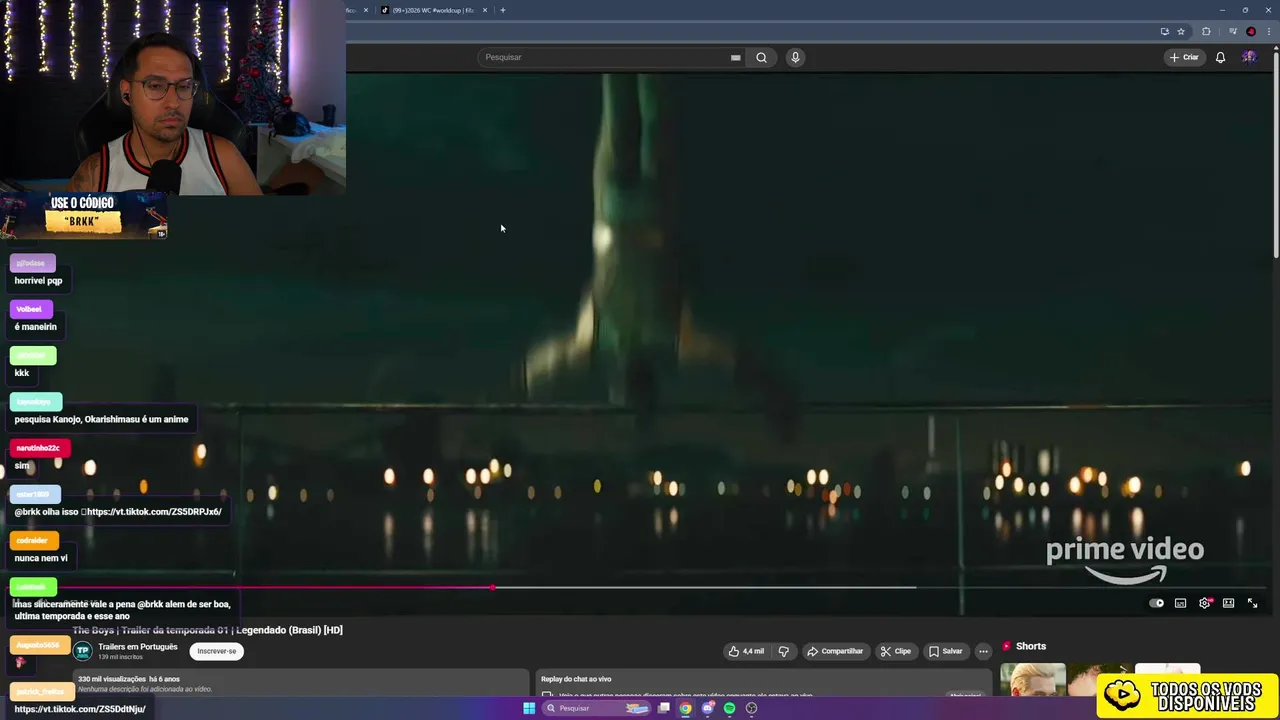1280x720 pixels.
Task: Click the chat message "é maneirin"
Action: 35,327
